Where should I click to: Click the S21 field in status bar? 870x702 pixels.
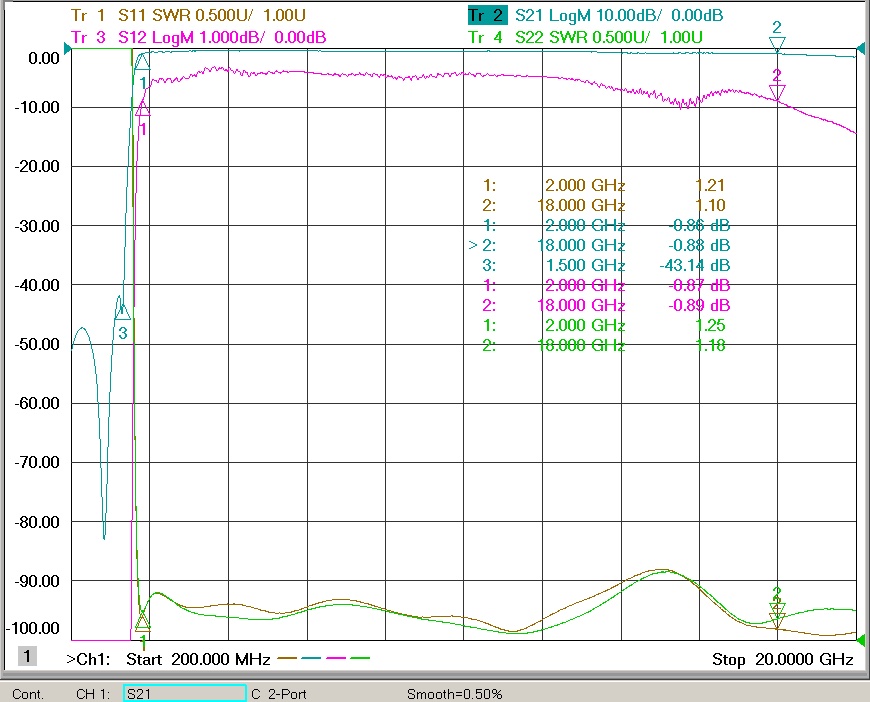[184, 693]
